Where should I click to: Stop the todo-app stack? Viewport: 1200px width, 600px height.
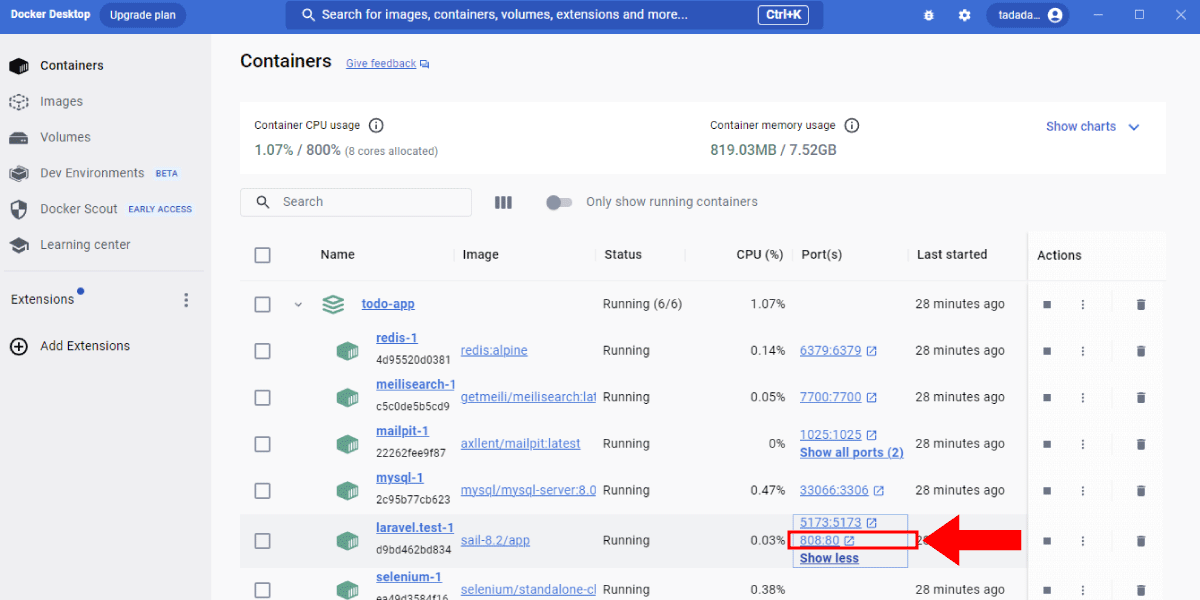point(1047,305)
